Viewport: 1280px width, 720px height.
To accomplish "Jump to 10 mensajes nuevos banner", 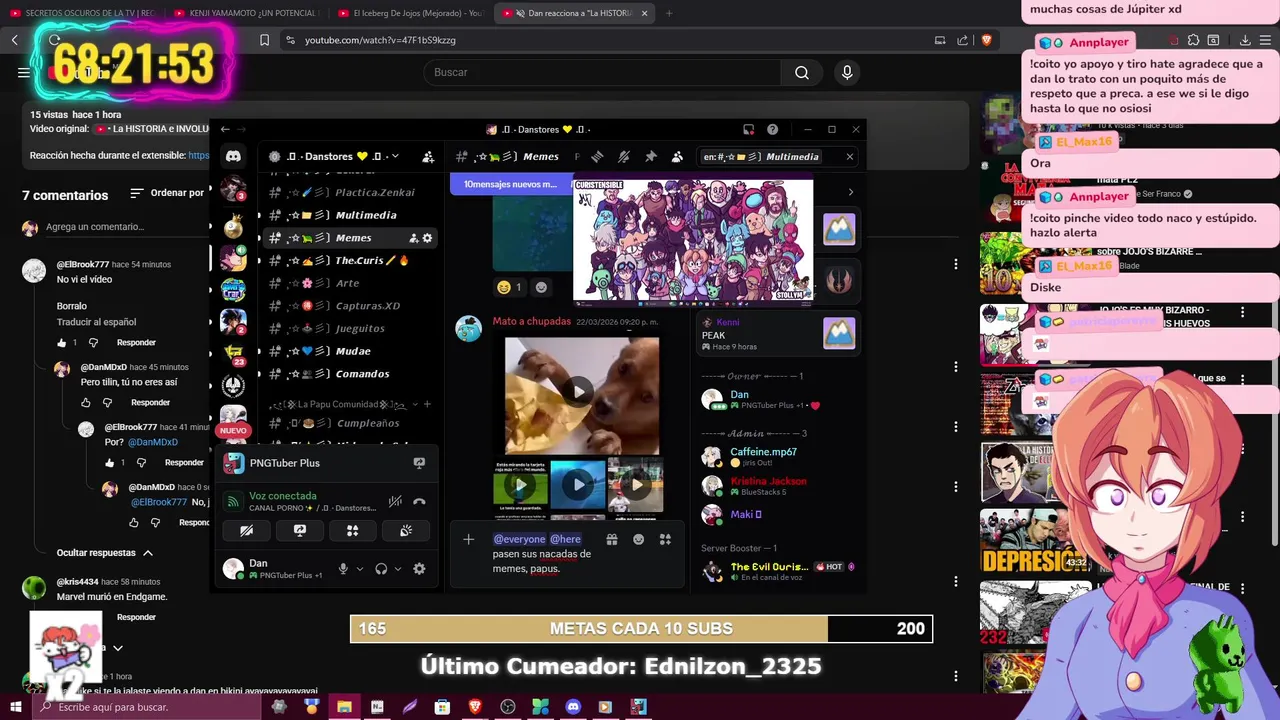I will pyautogui.click(x=509, y=184).
